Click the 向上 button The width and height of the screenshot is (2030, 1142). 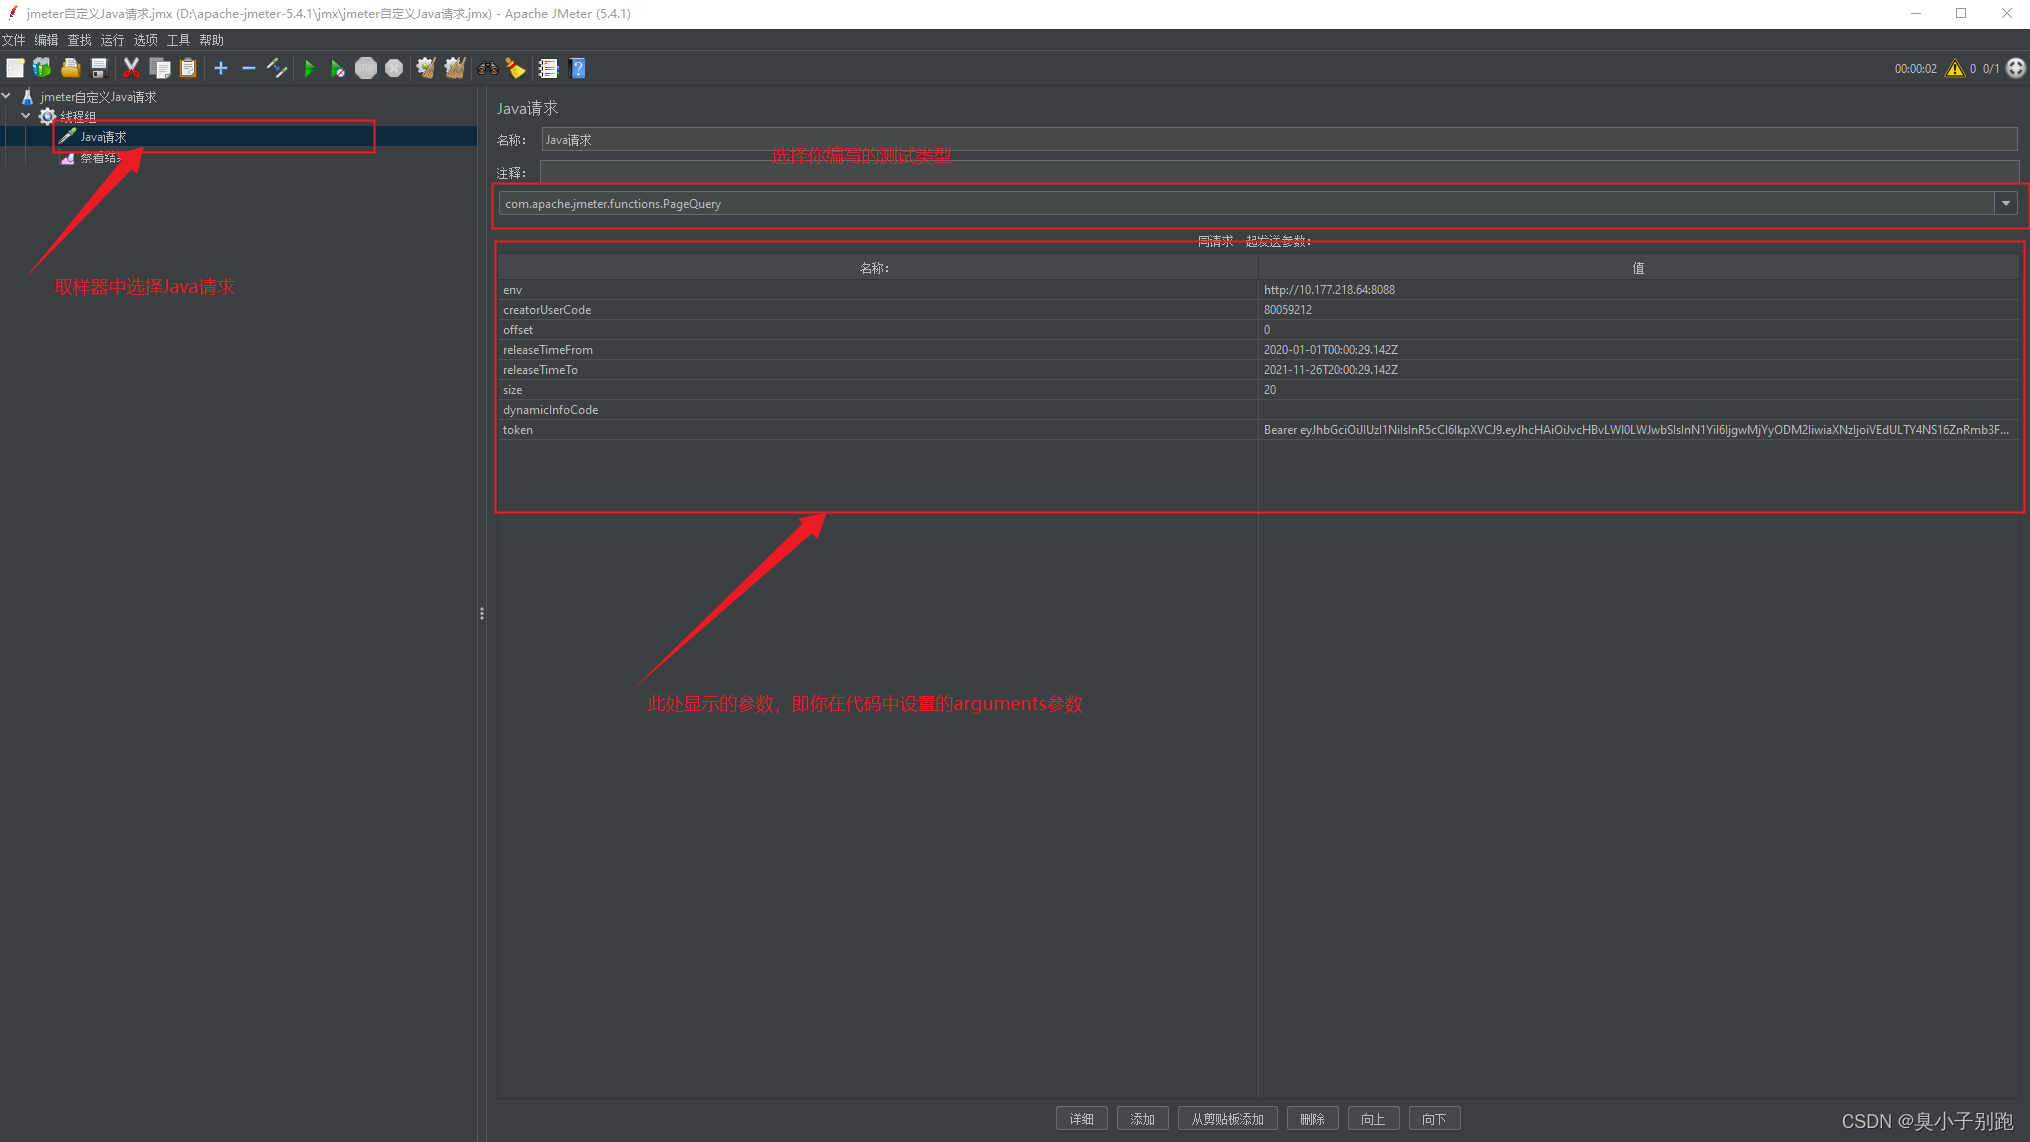pyautogui.click(x=1373, y=1119)
